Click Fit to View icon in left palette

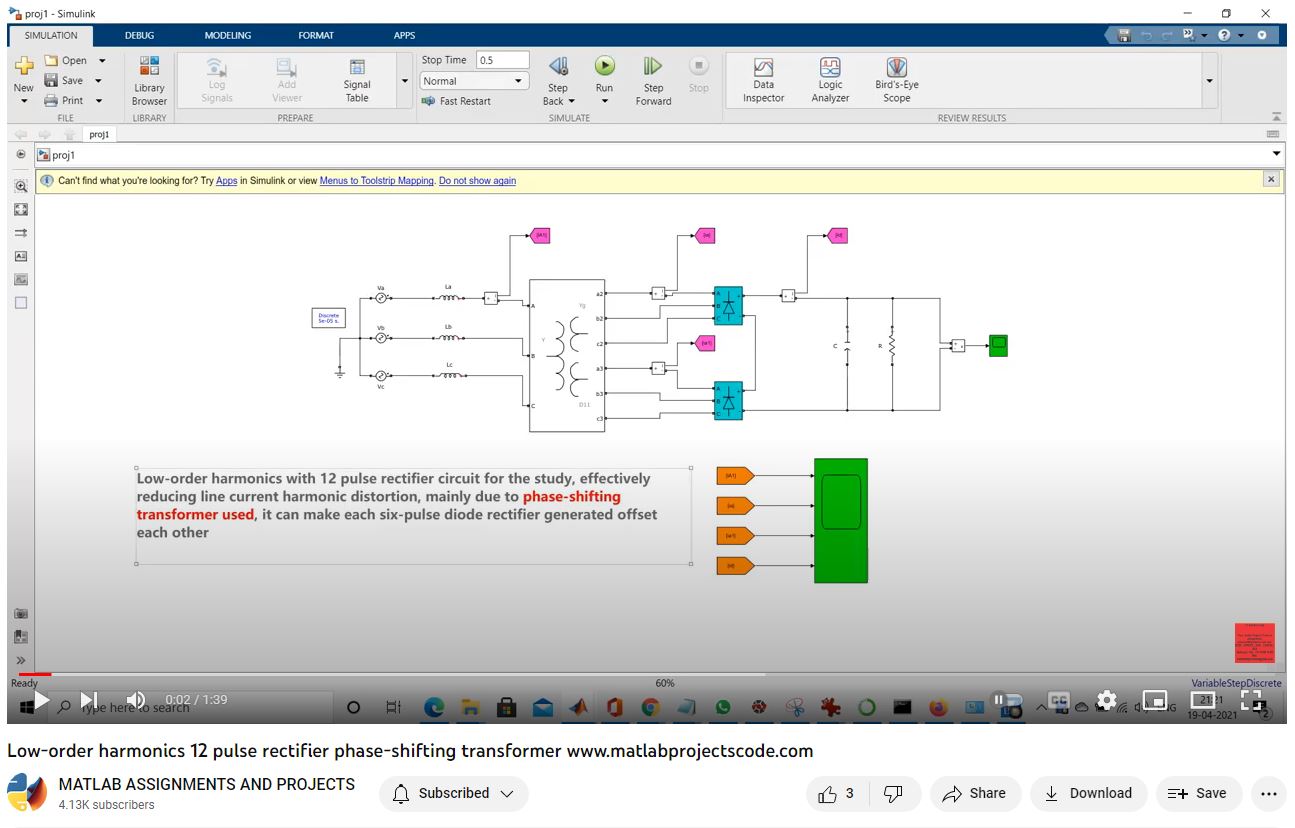coord(21,209)
